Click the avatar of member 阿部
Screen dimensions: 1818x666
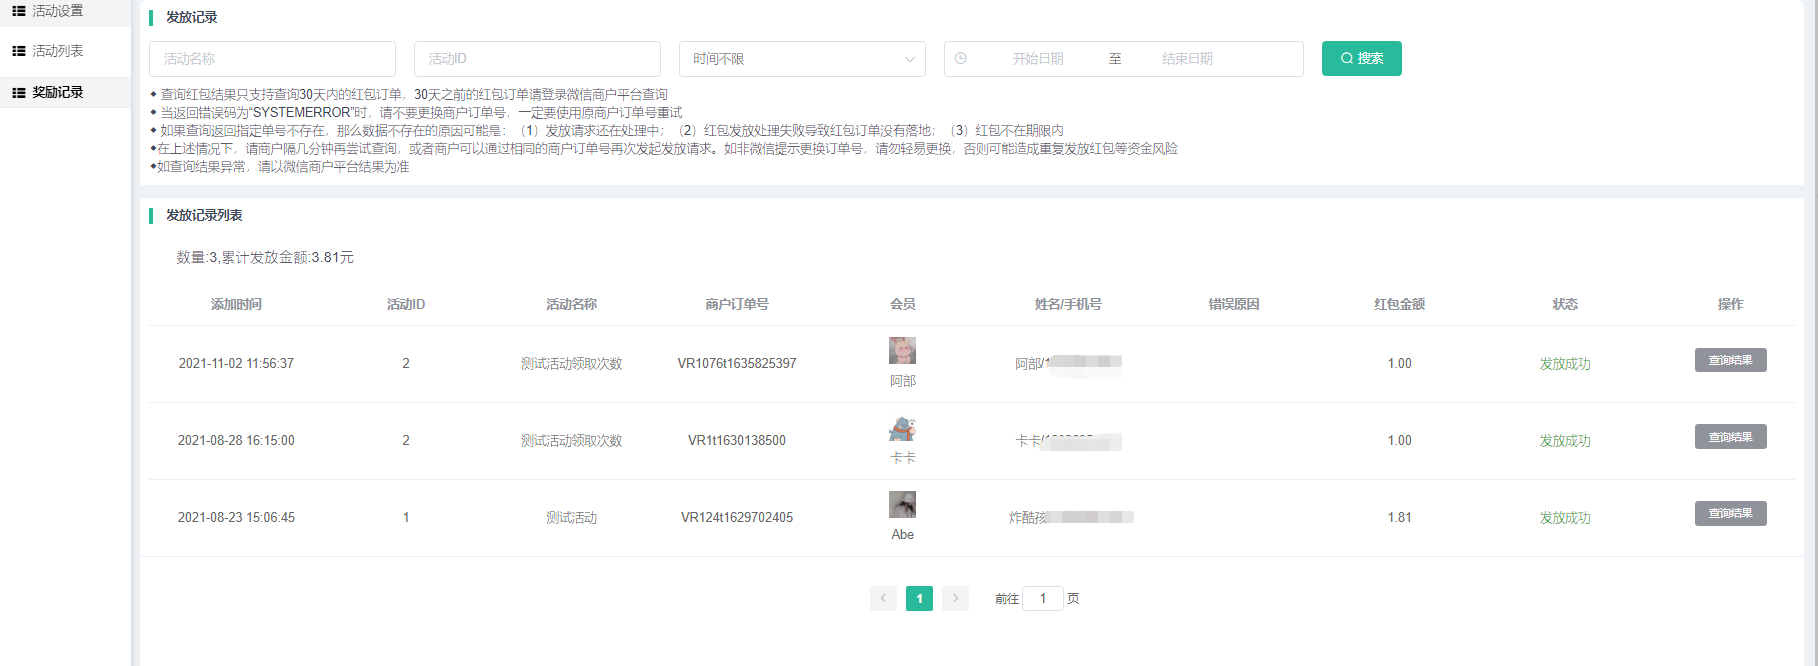tap(902, 351)
